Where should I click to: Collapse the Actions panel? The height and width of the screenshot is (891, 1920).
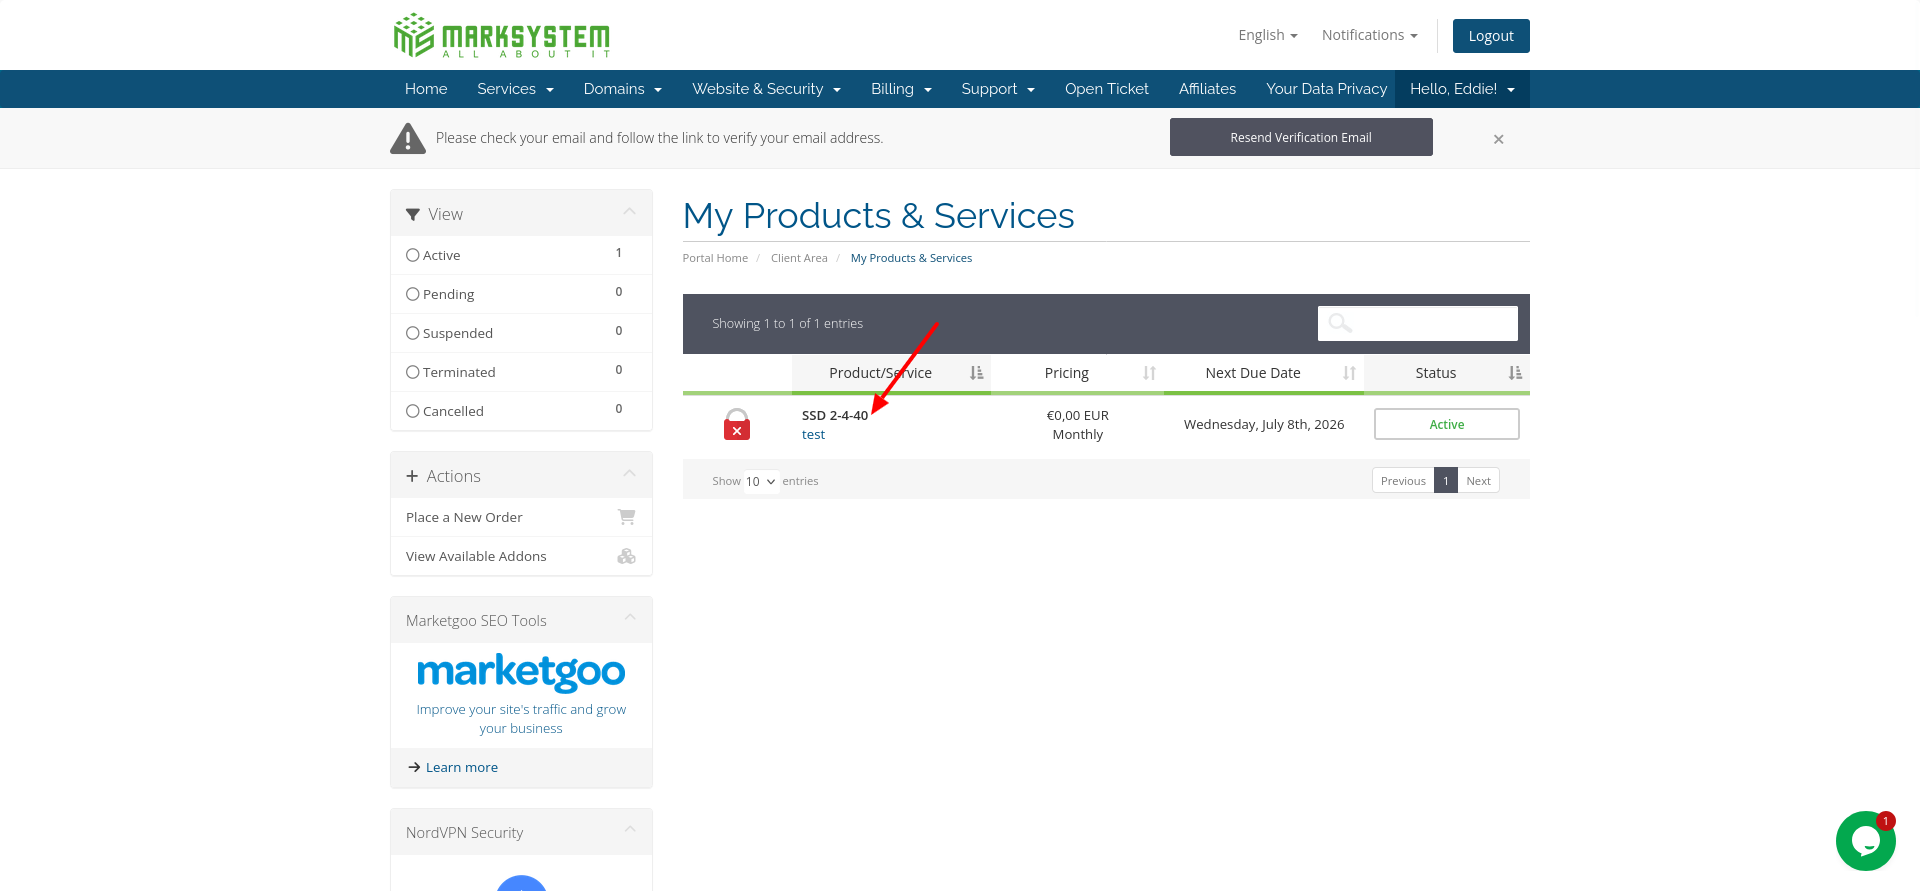pos(630,473)
